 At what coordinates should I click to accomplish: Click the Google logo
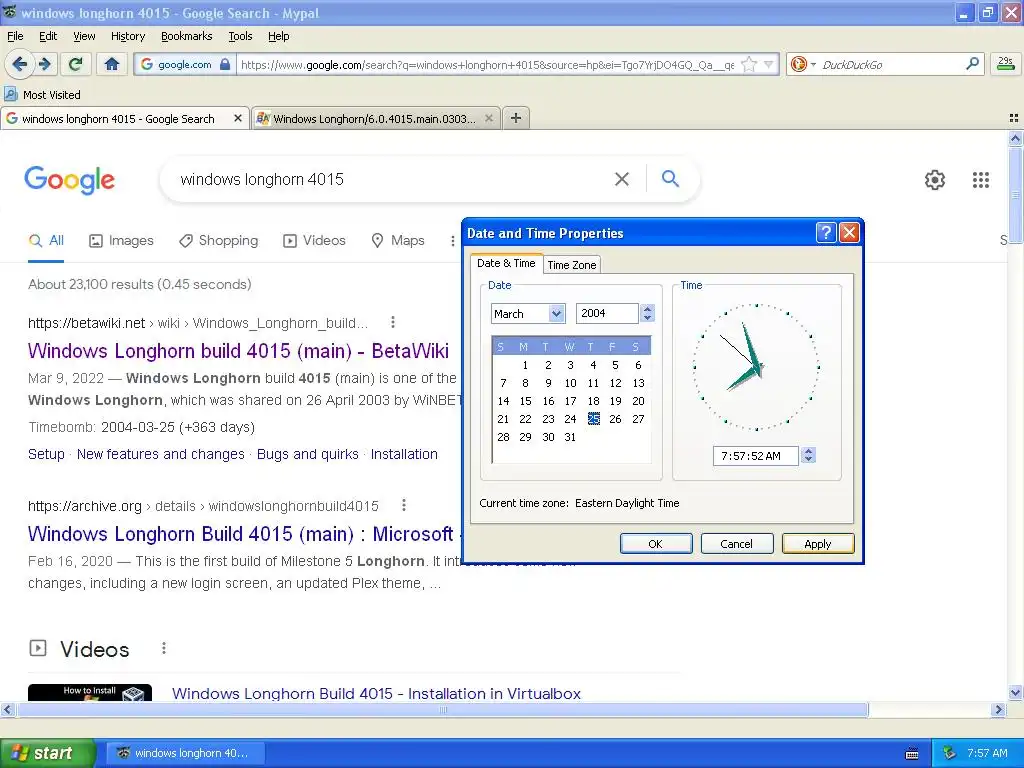70,180
